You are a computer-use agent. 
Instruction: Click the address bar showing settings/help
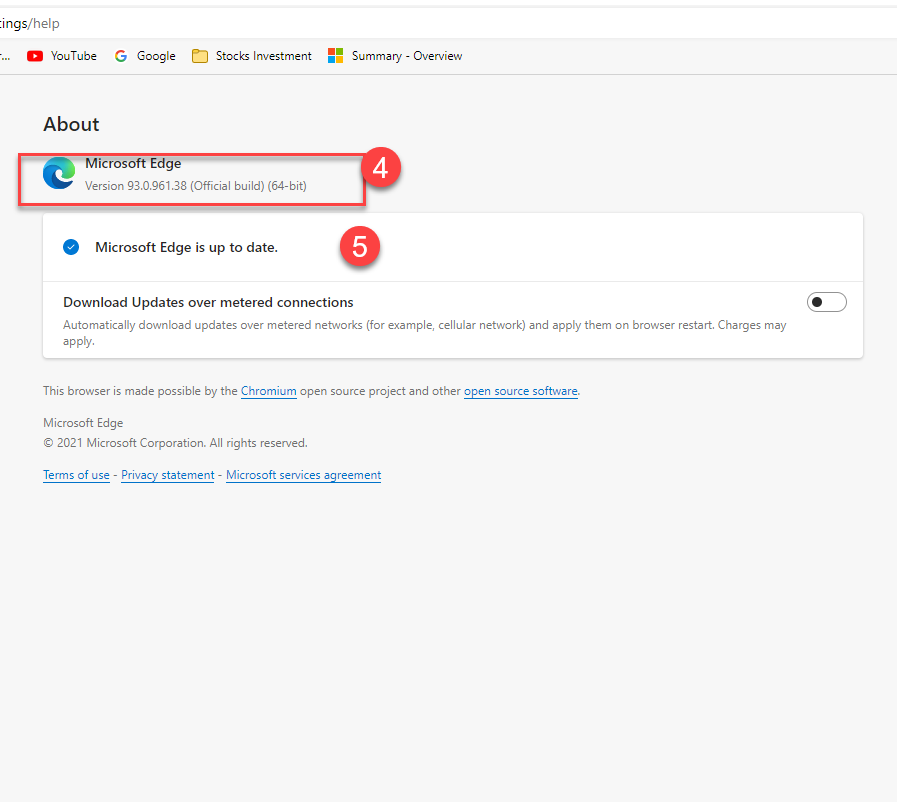click(x=448, y=23)
